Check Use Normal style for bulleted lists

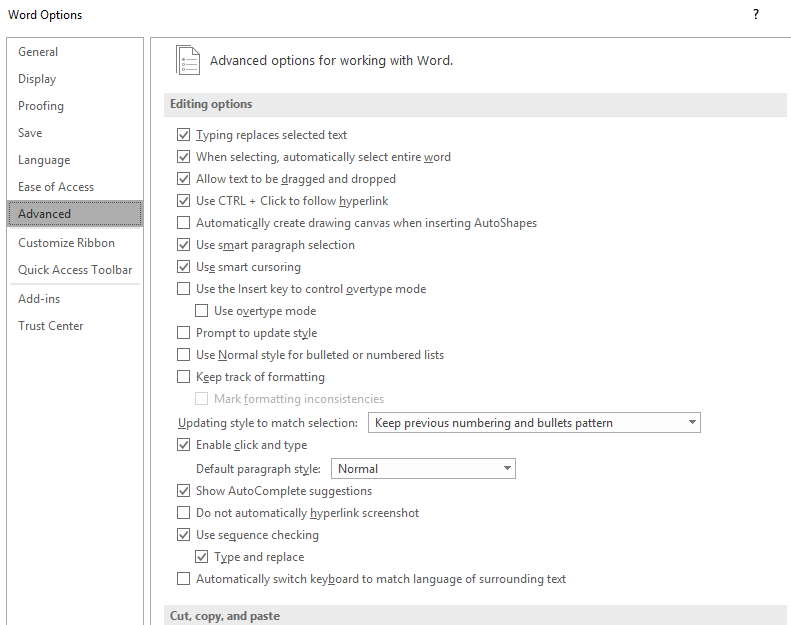184,355
